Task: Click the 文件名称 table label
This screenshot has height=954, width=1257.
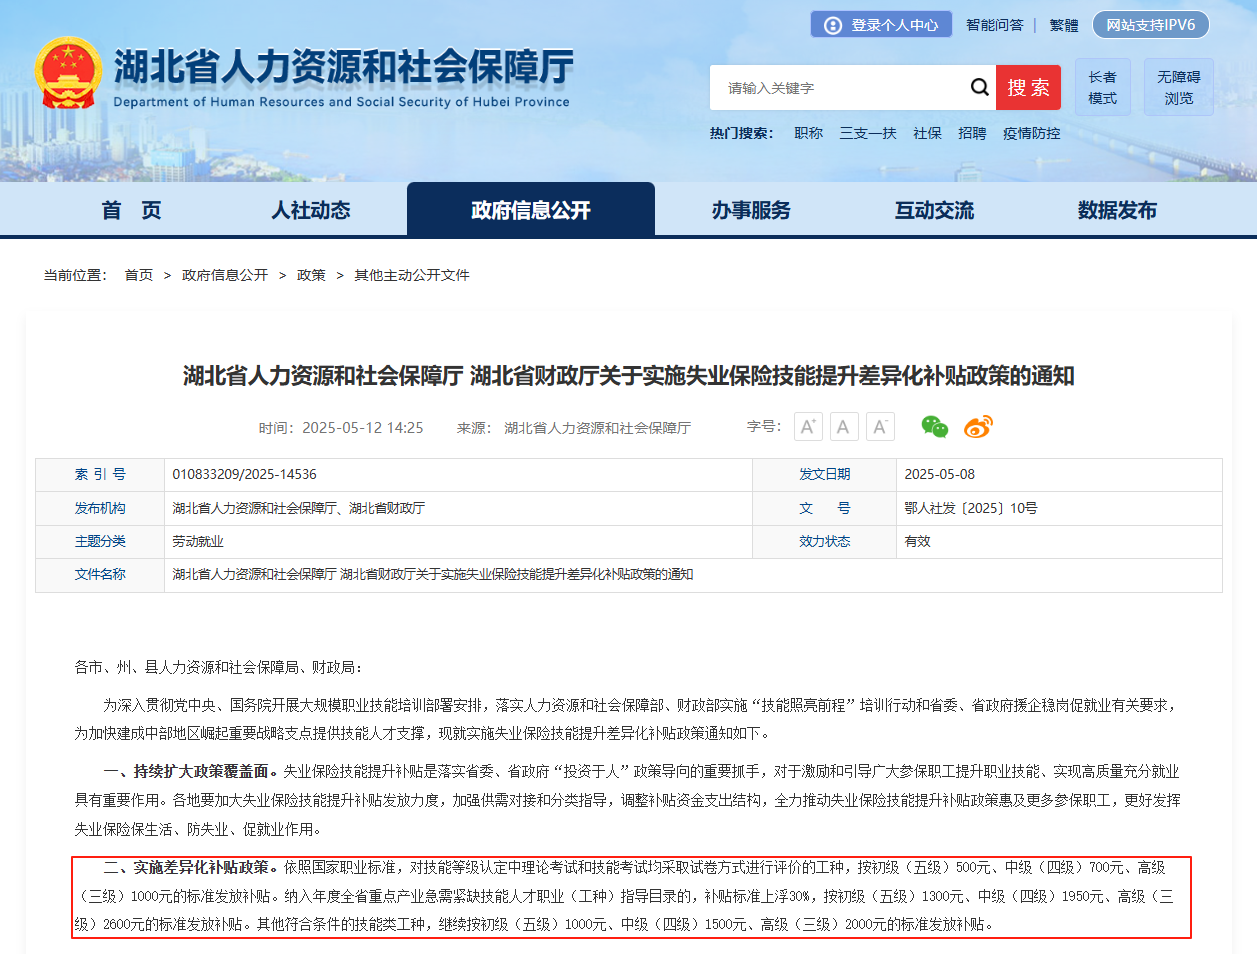Action: point(100,574)
